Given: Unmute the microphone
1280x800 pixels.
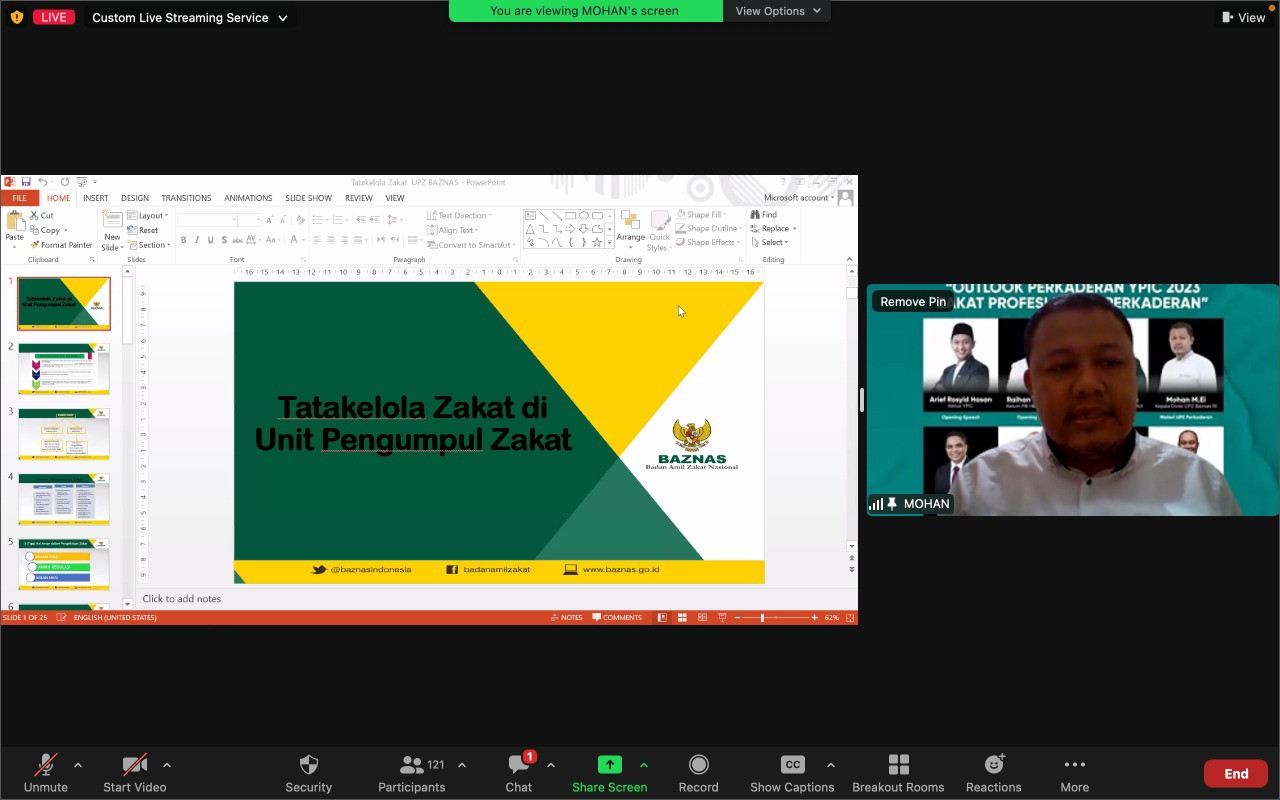Looking at the screenshot, I should (x=46, y=765).
